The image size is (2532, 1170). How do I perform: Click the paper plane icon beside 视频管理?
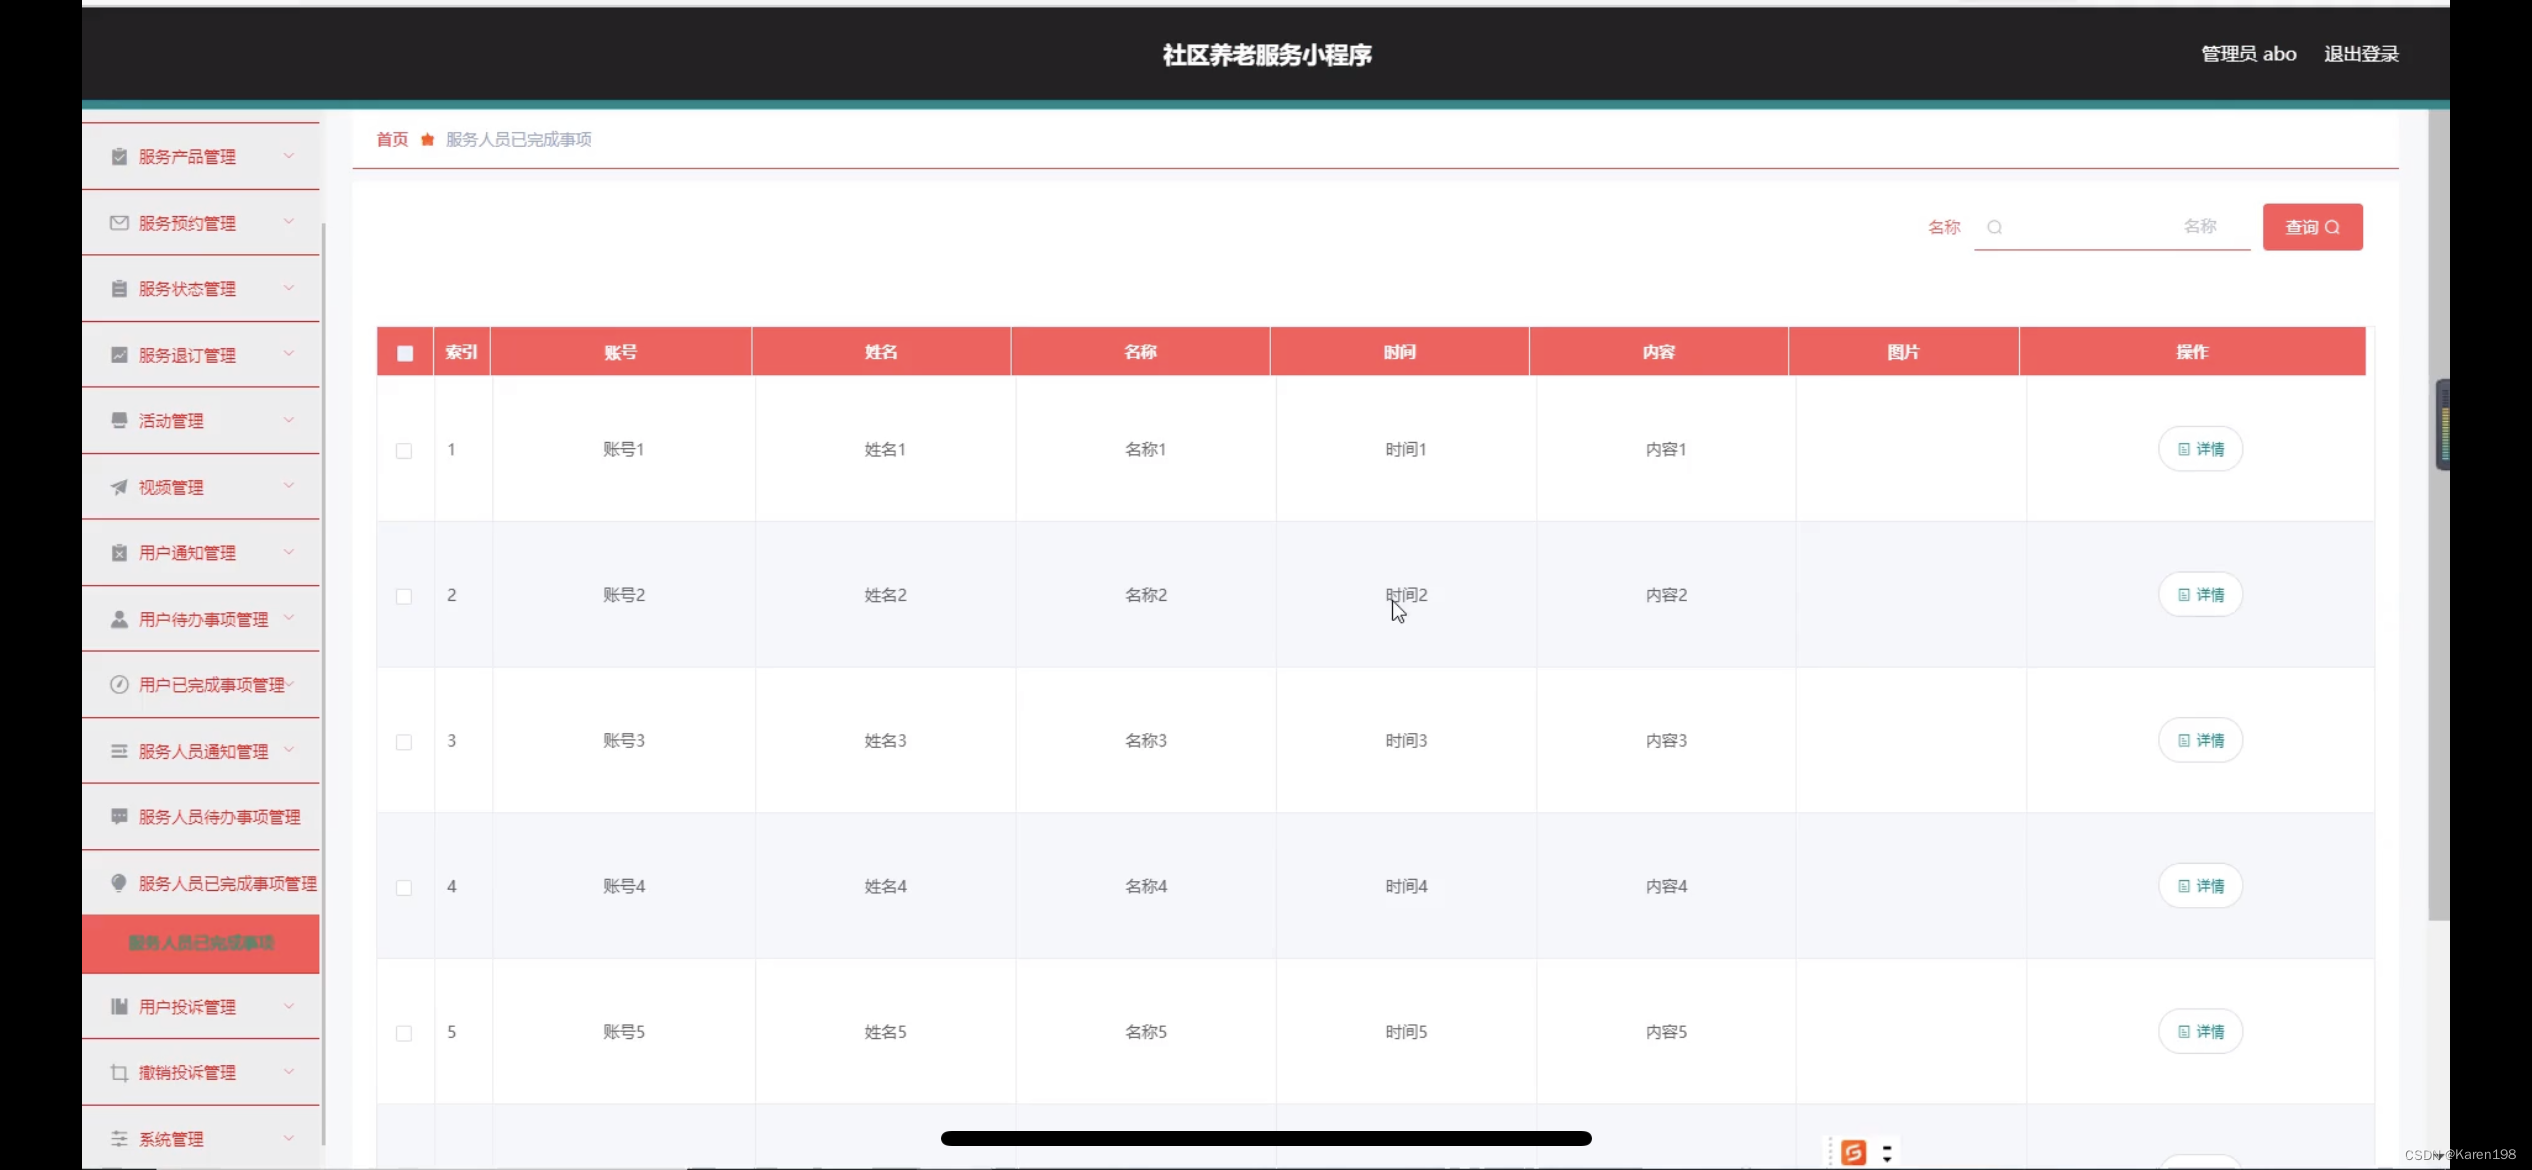(119, 487)
